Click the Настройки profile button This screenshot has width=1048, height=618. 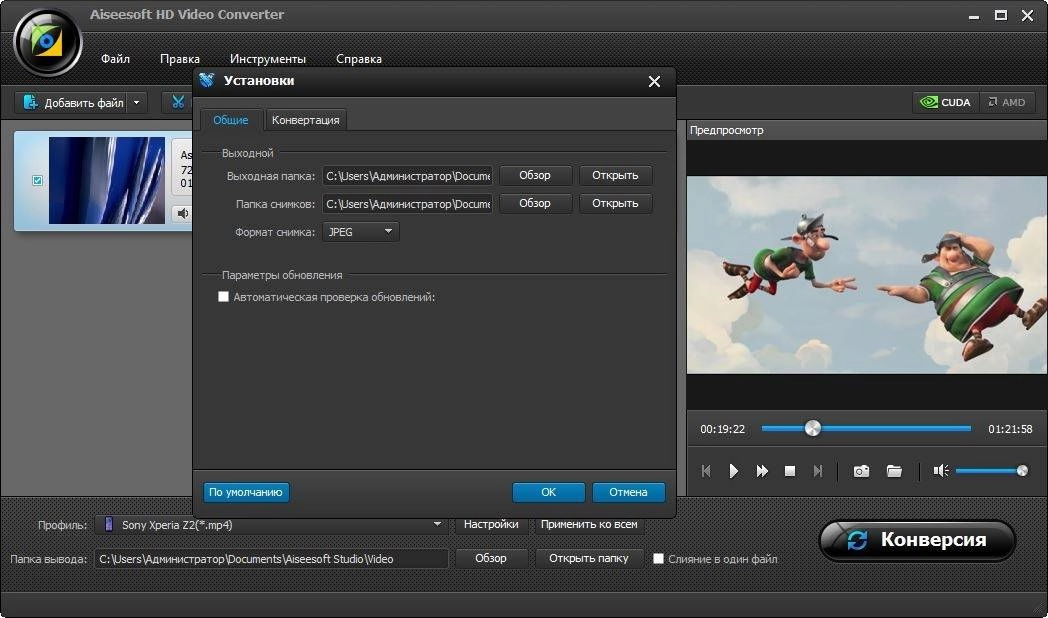pos(491,524)
